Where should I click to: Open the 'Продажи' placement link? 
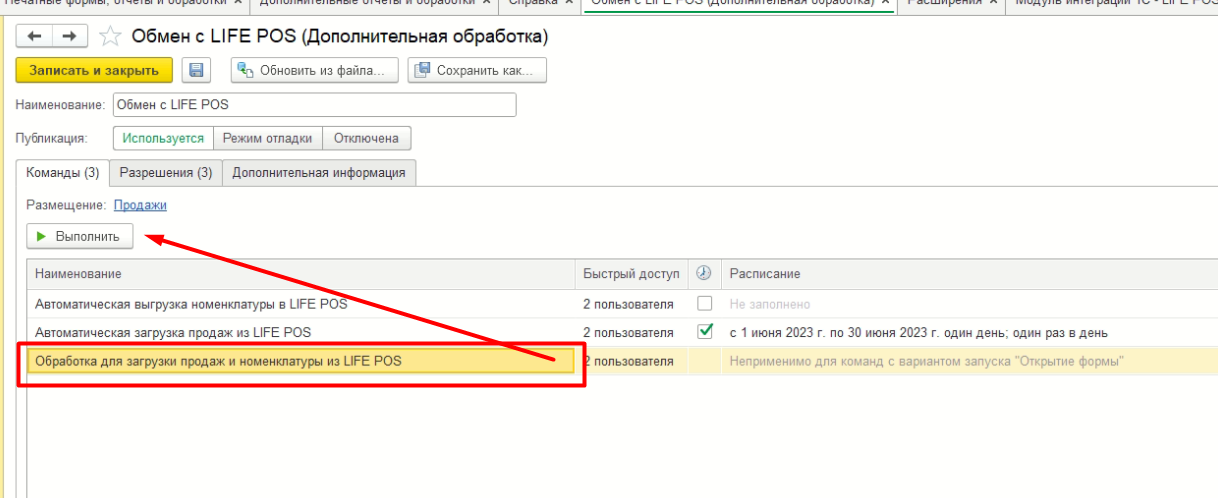tap(140, 205)
